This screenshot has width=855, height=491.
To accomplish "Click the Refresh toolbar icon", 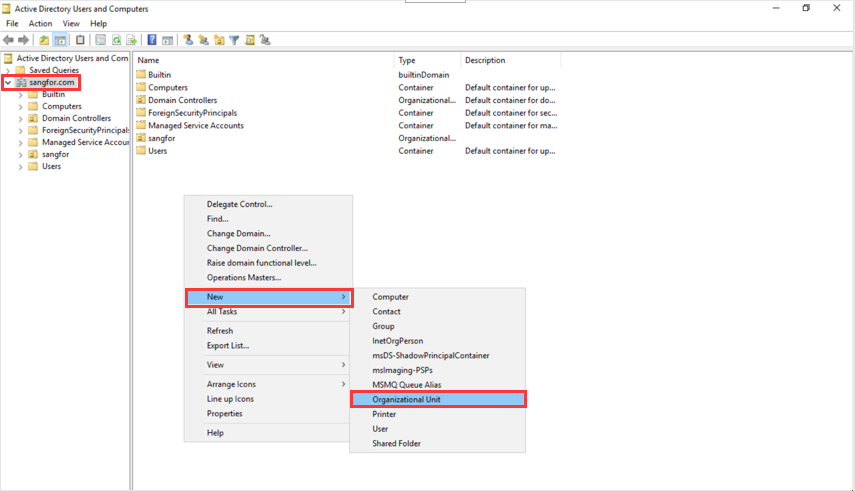I will (x=116, y=40).
